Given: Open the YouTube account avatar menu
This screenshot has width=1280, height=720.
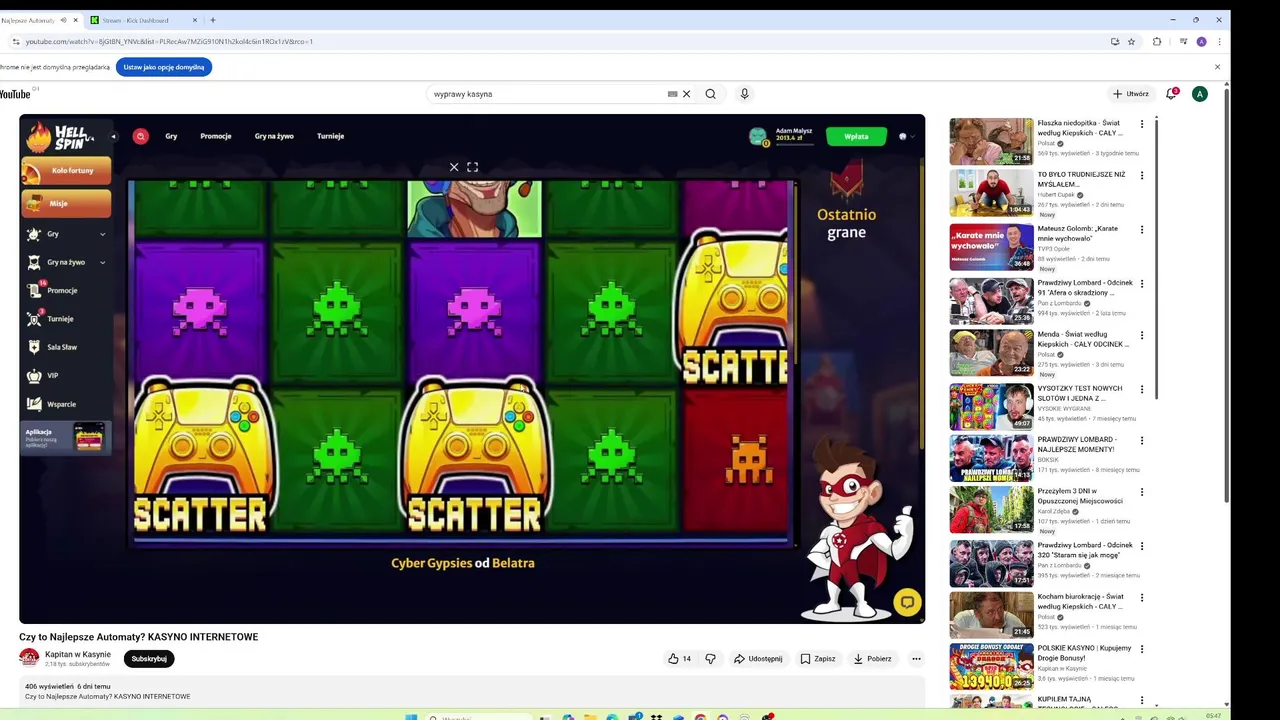Looking at the screenshot, I should (1200, 94).
